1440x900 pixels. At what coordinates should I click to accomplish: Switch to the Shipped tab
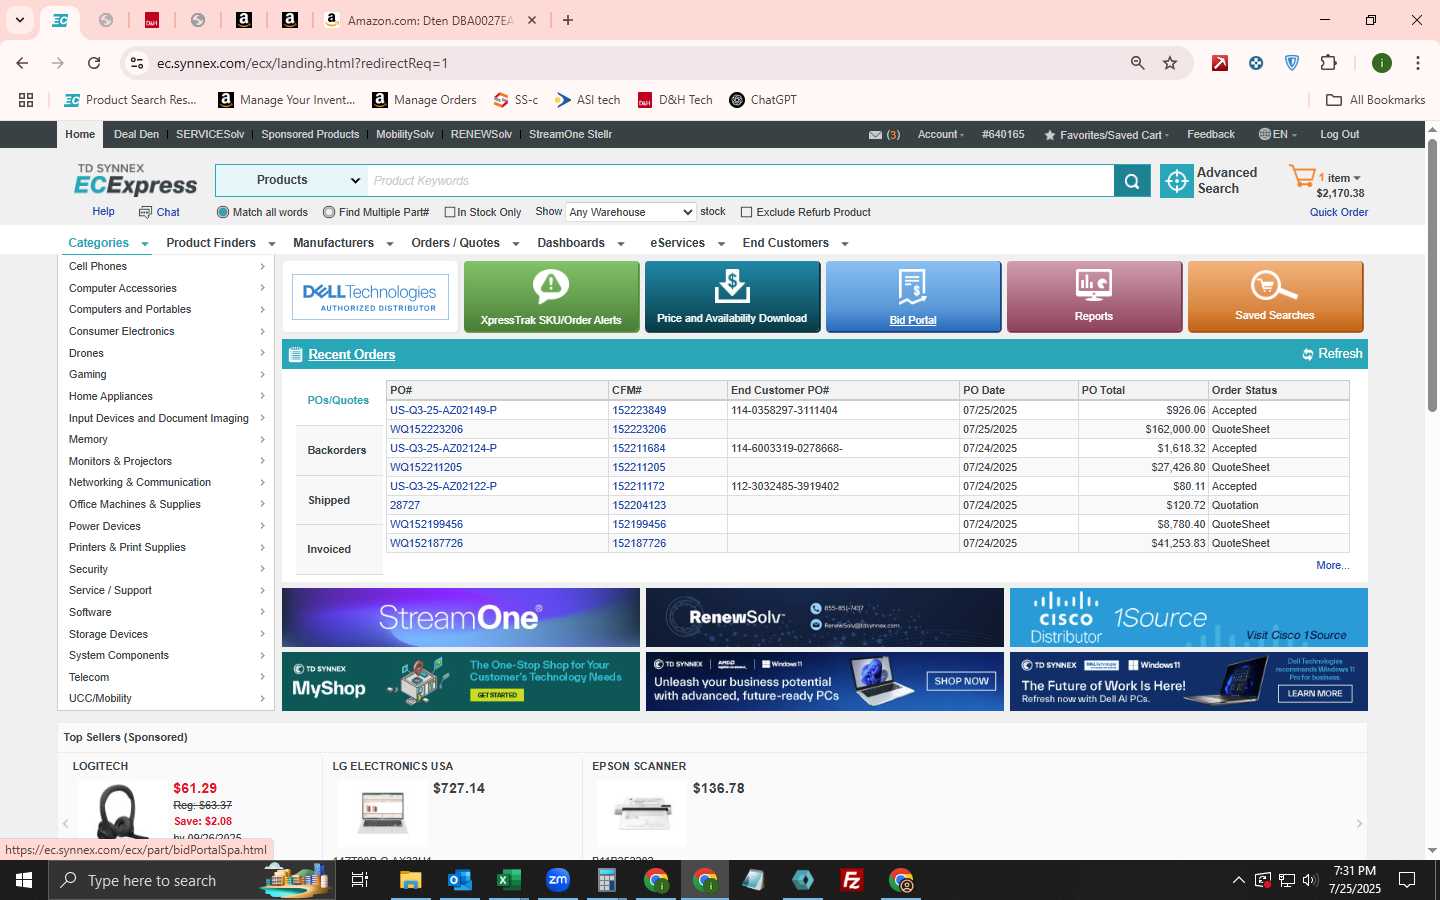pos(329,501)
